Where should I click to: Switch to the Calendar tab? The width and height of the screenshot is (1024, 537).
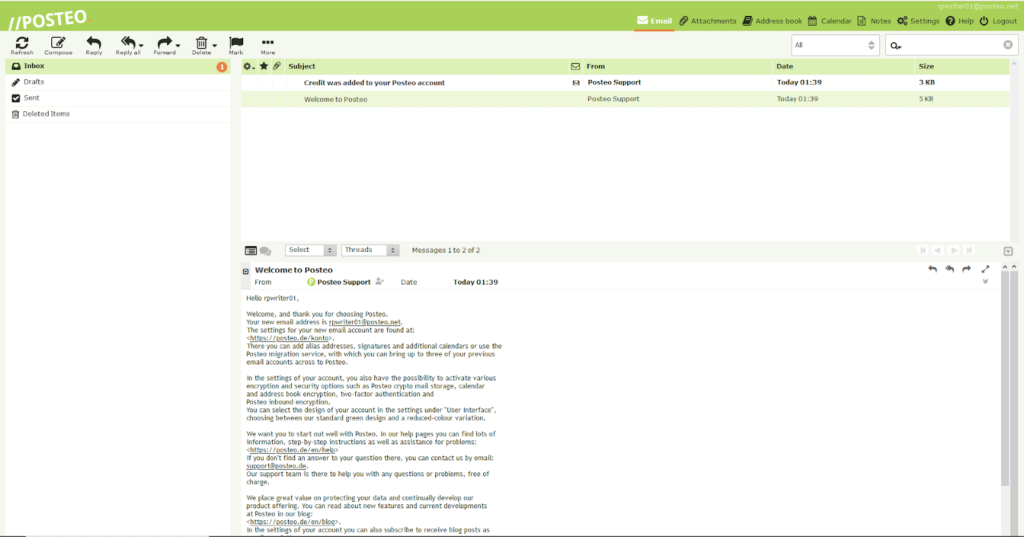tap(829, 21)
